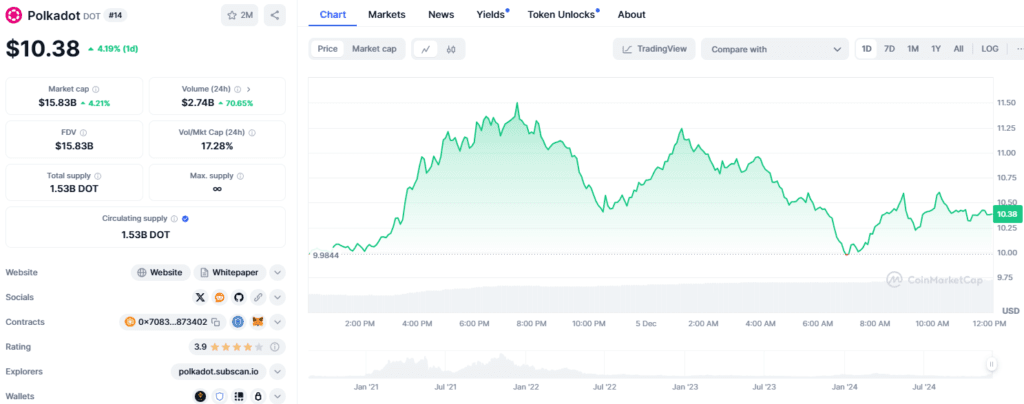The width and height of the screenshot is (1024, 404).
Task: Expand the Website row chevron
Action: pos(278,273)
